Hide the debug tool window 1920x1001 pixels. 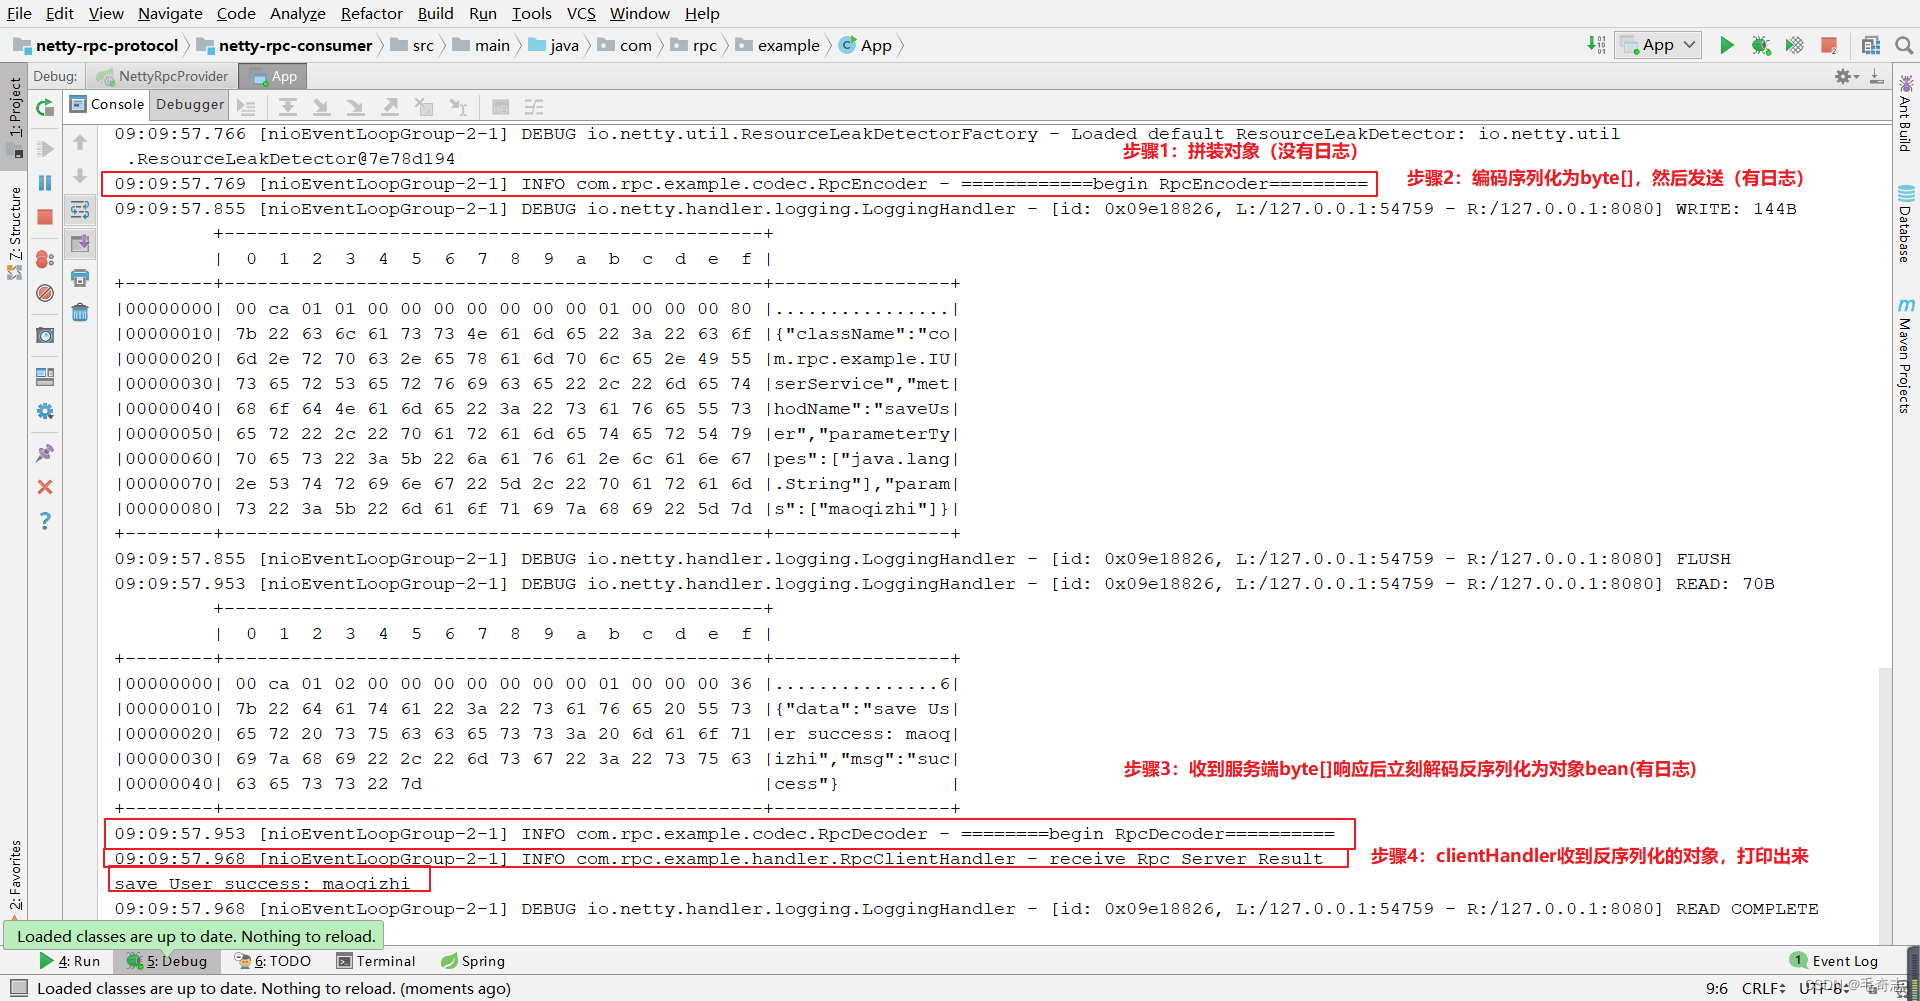pyautogui.click(x=1877, y=76)
